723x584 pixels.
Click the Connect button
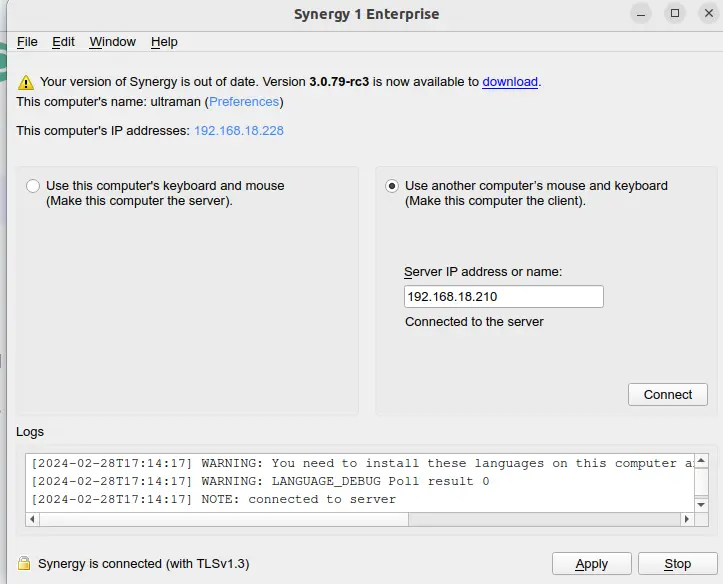[668, 395]
